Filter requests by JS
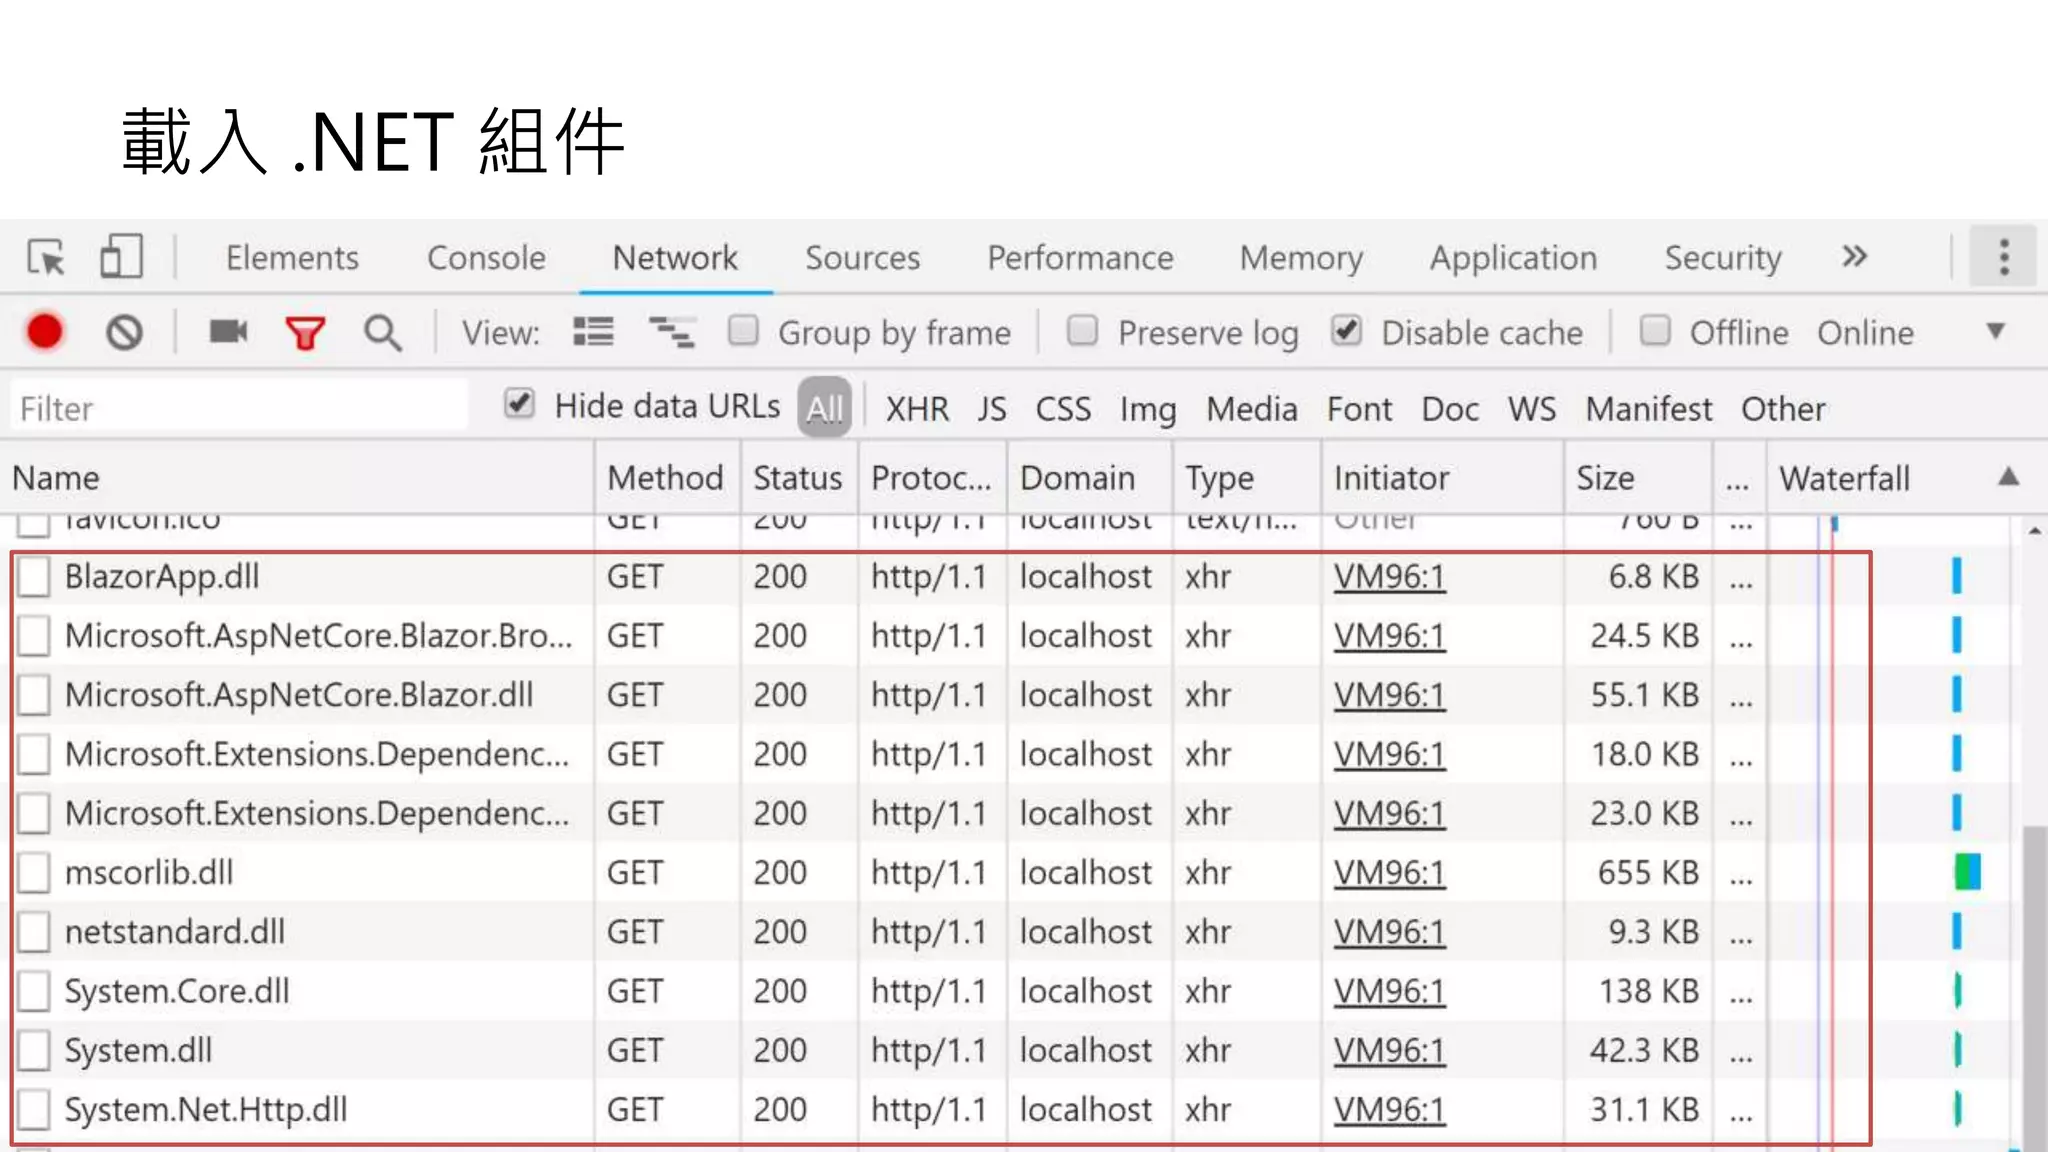2048x1152 pixels. [992, 409]
